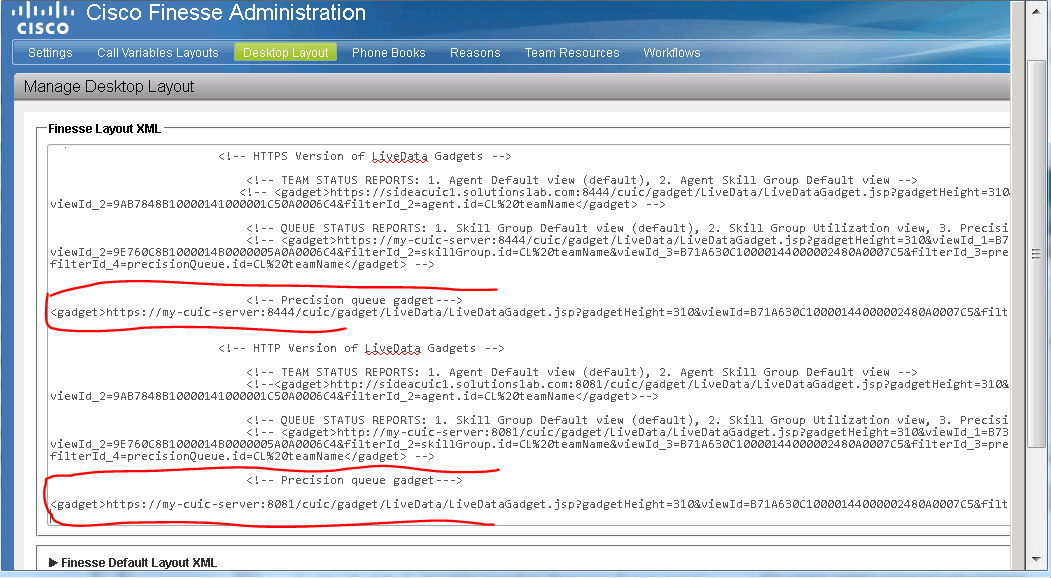Viewport: 1051px width, 578px height.
Task: Expand the Finesse Default Layout XML section
Action: pos(133,563)
